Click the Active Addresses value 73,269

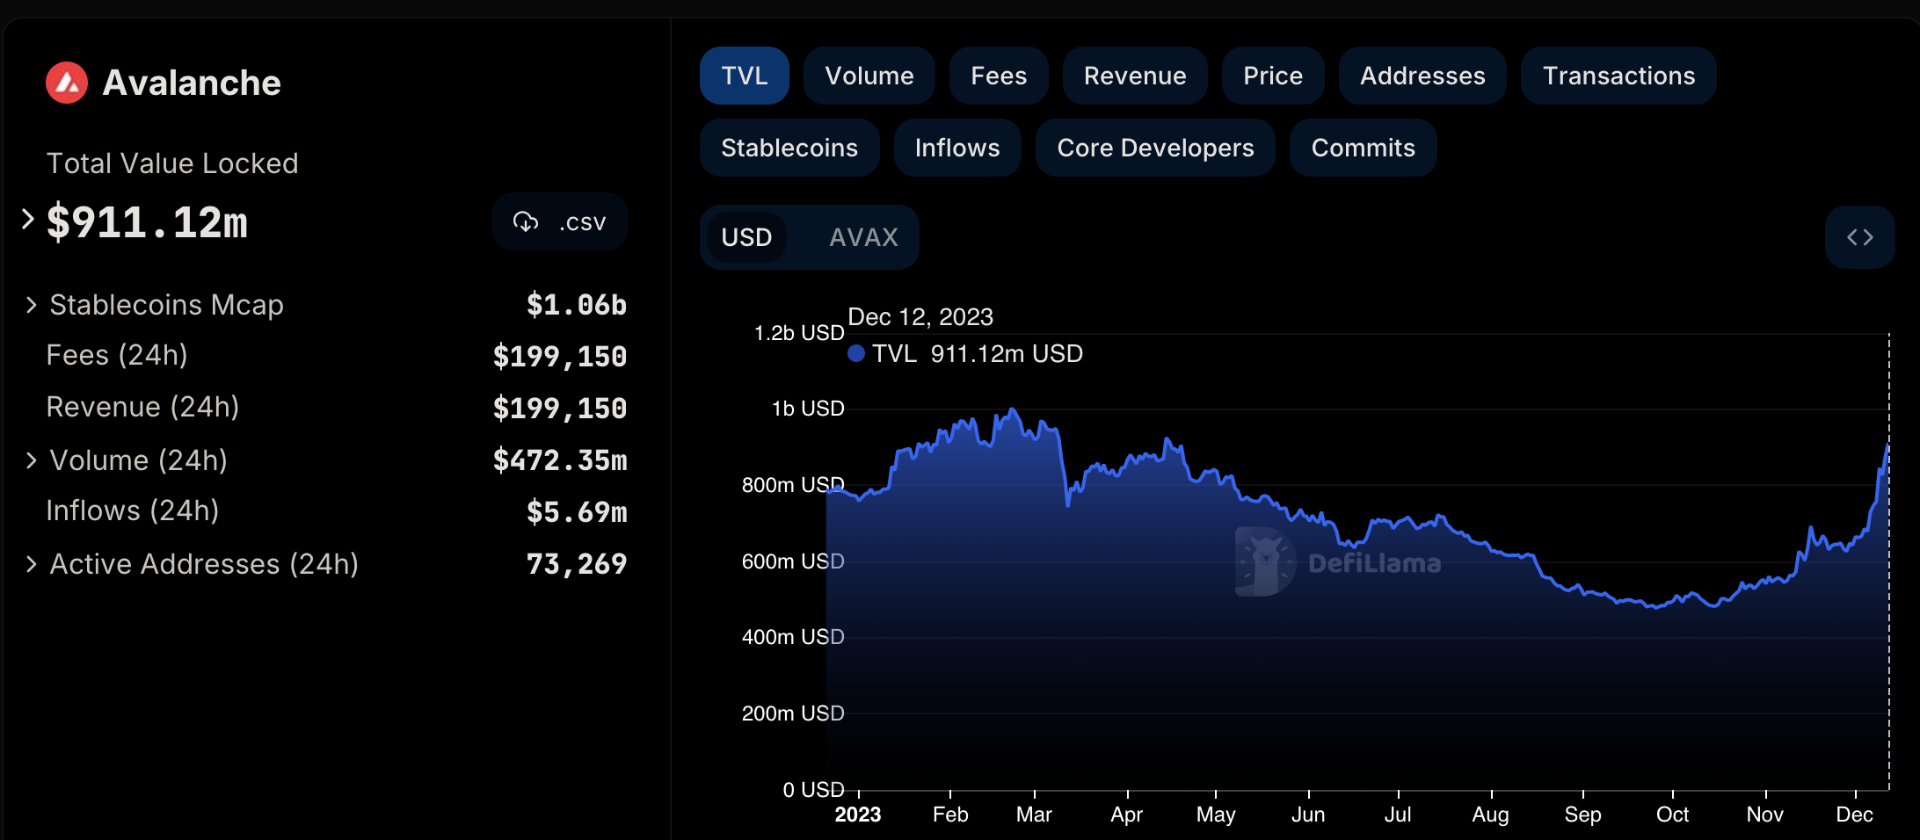(x=576, y=564)
